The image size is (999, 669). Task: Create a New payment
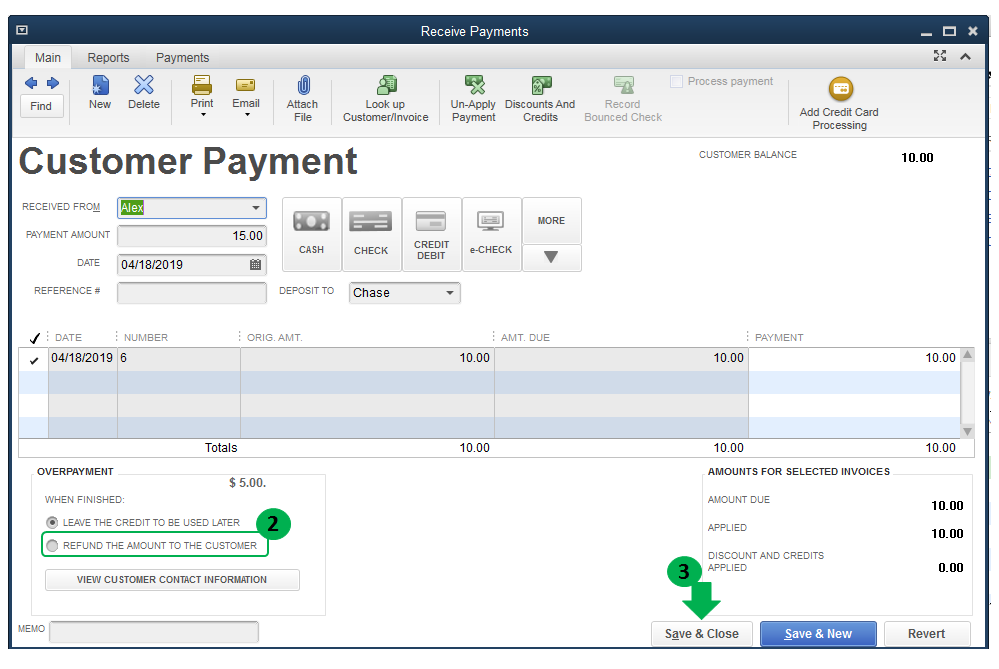[100, 93]
